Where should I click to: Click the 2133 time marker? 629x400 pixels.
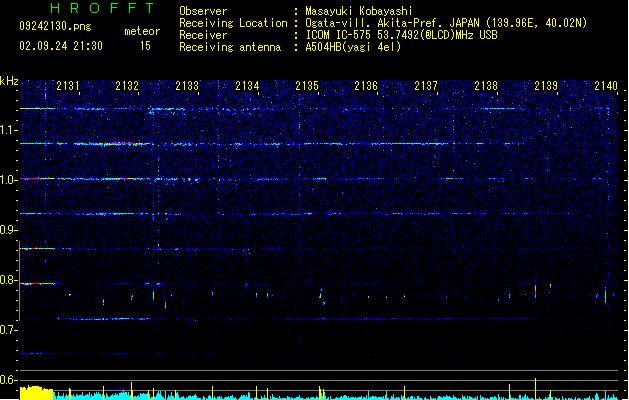tap(187, 86)
